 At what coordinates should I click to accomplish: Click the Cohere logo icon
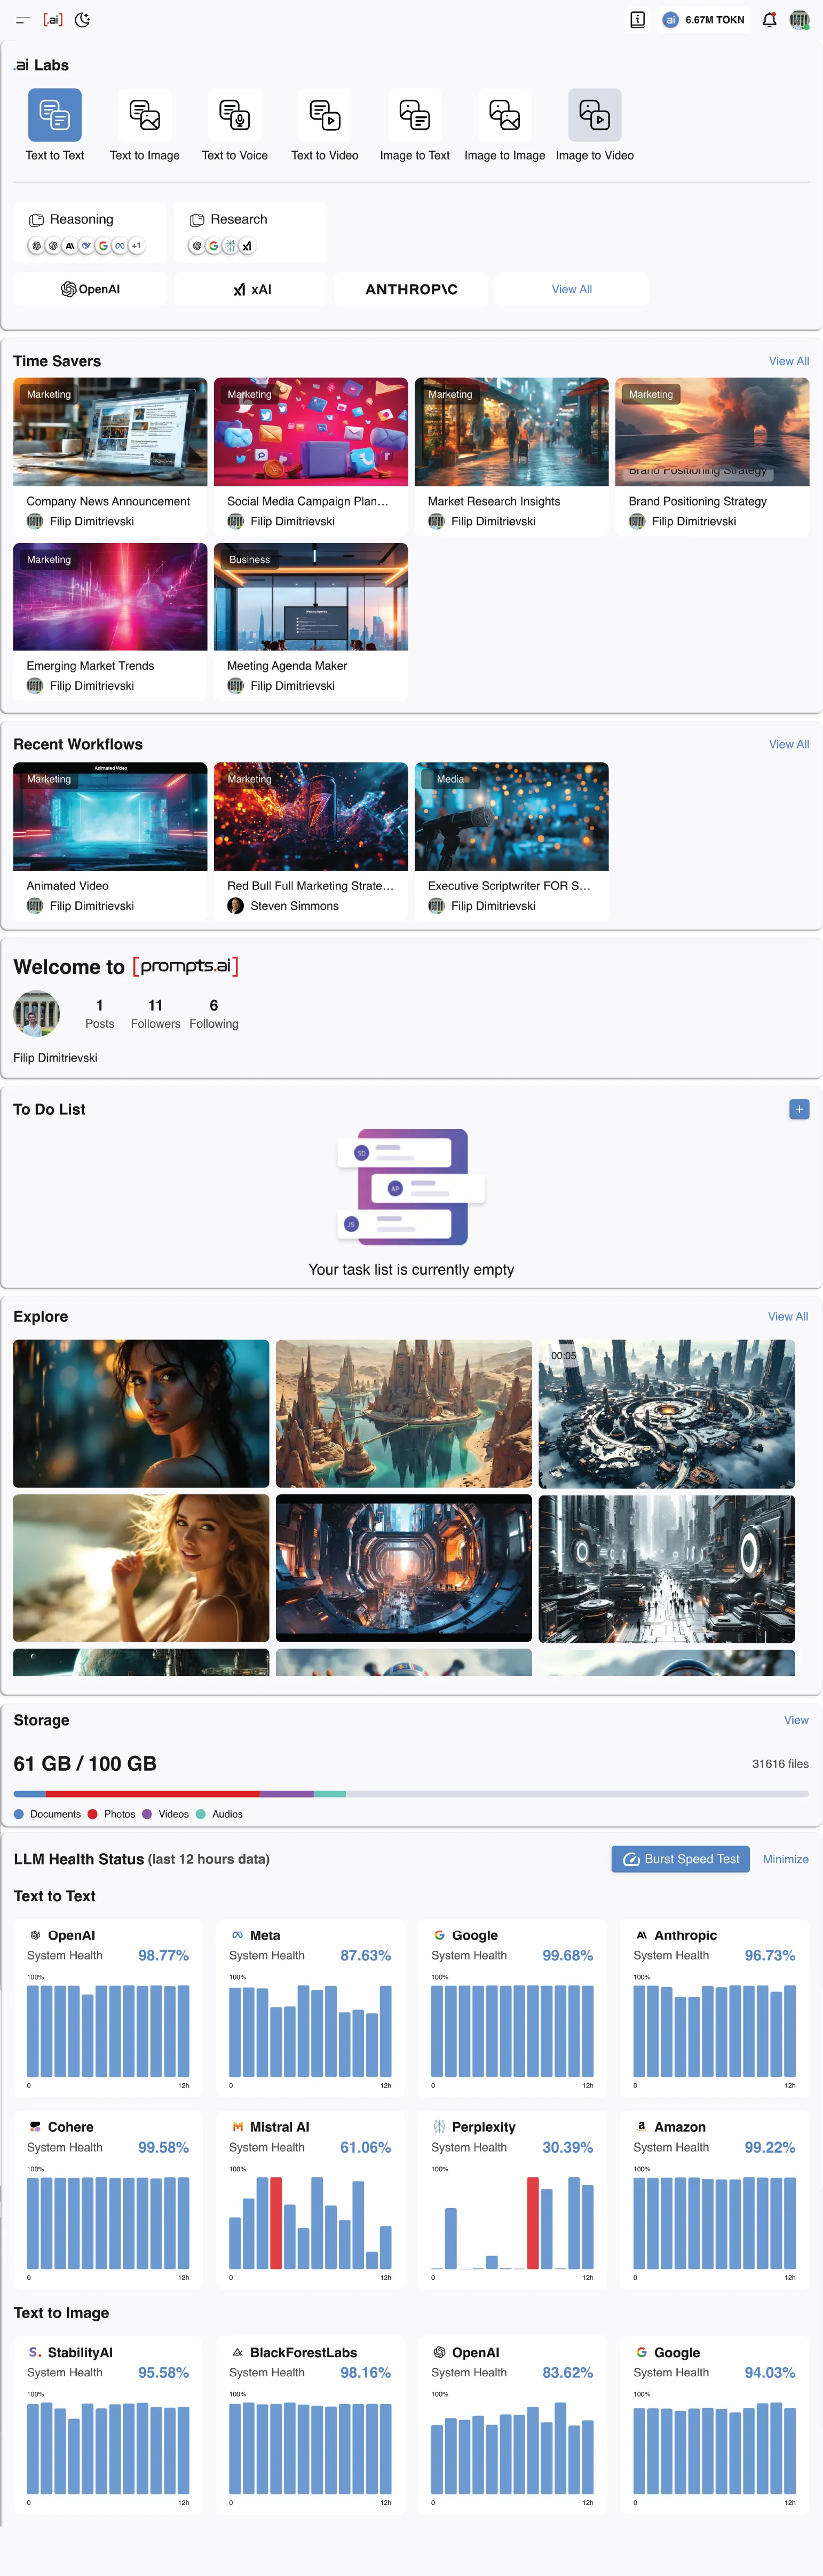coord(35,2127)
